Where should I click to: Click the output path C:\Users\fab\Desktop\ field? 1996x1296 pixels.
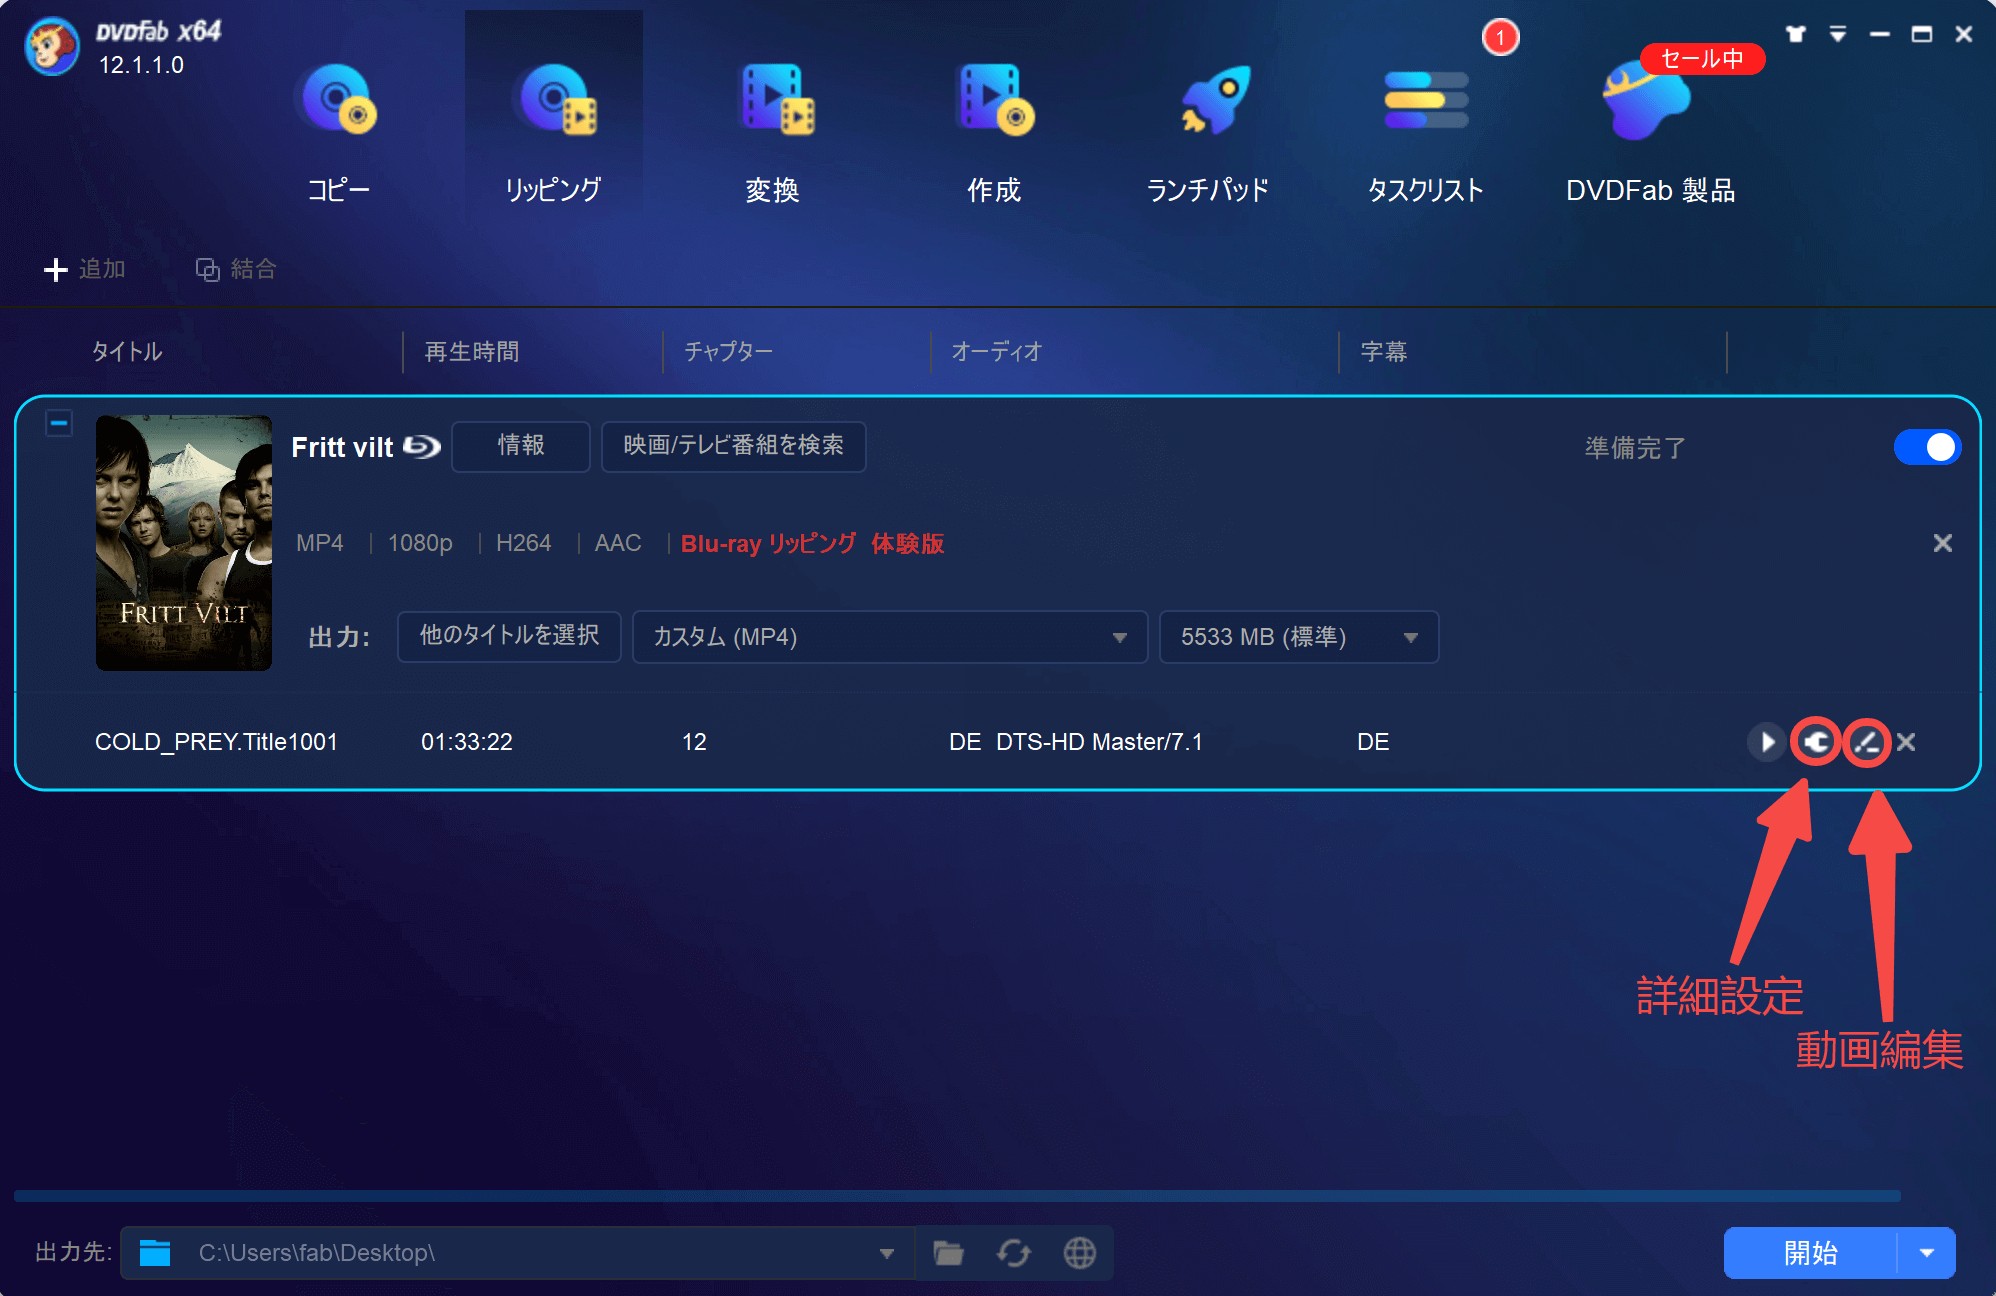[517, 1253]
